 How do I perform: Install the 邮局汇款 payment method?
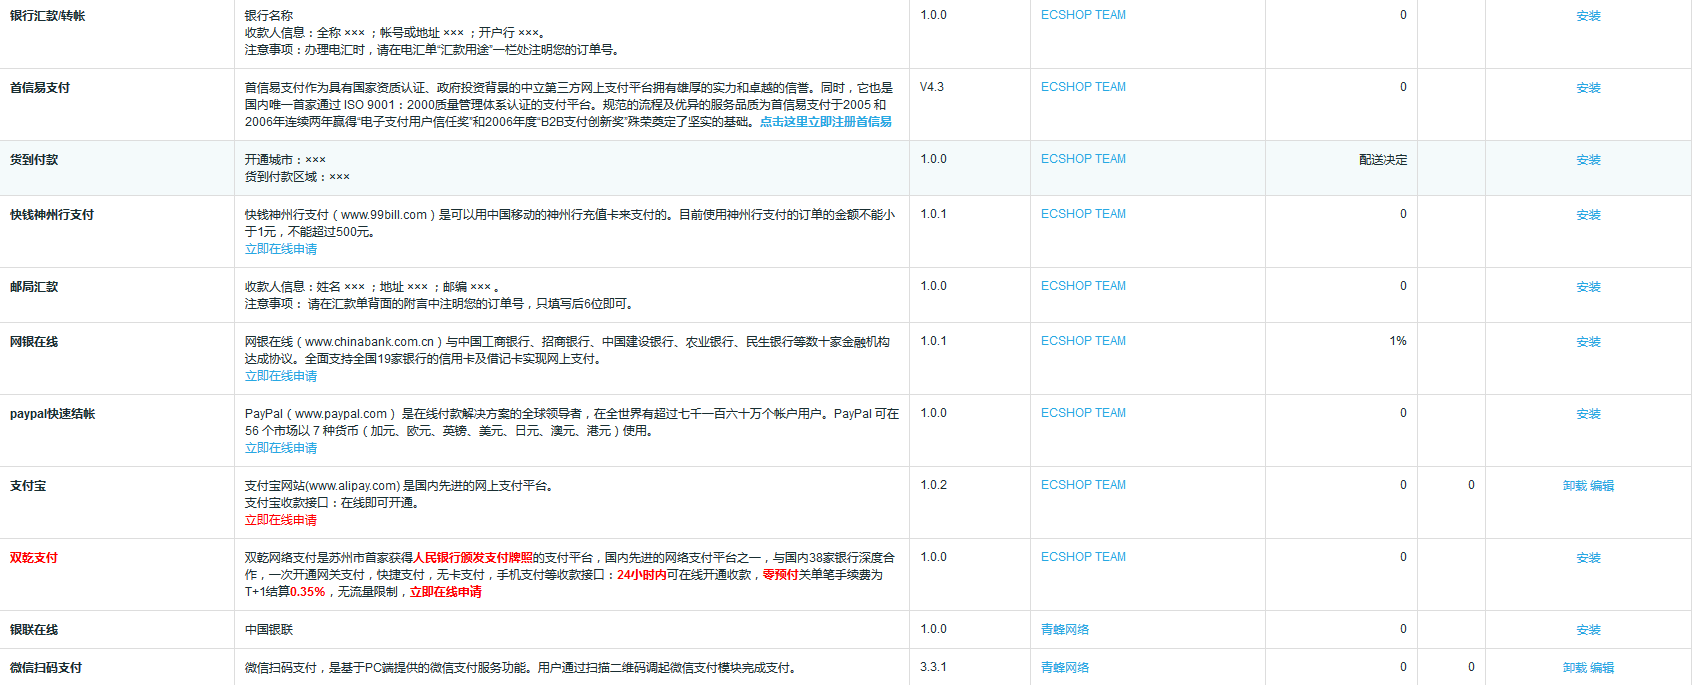(1588, 287)
